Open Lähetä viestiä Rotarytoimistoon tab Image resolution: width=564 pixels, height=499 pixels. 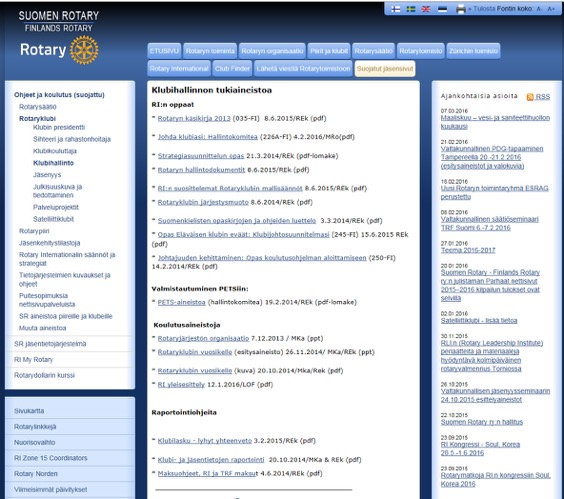click(303, 69)
